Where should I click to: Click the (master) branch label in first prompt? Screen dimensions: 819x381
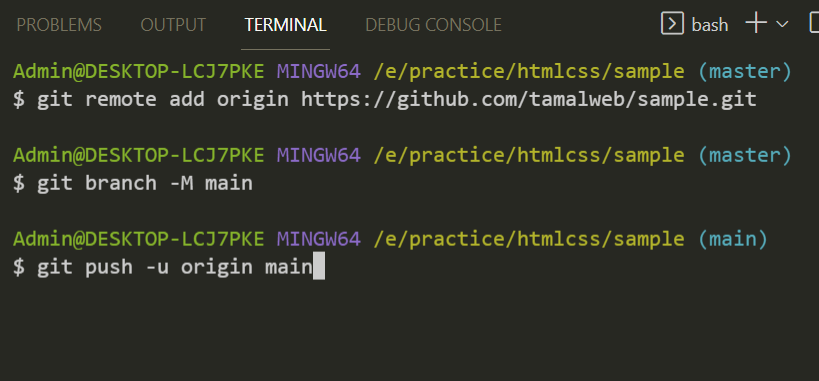pos(745,72)
